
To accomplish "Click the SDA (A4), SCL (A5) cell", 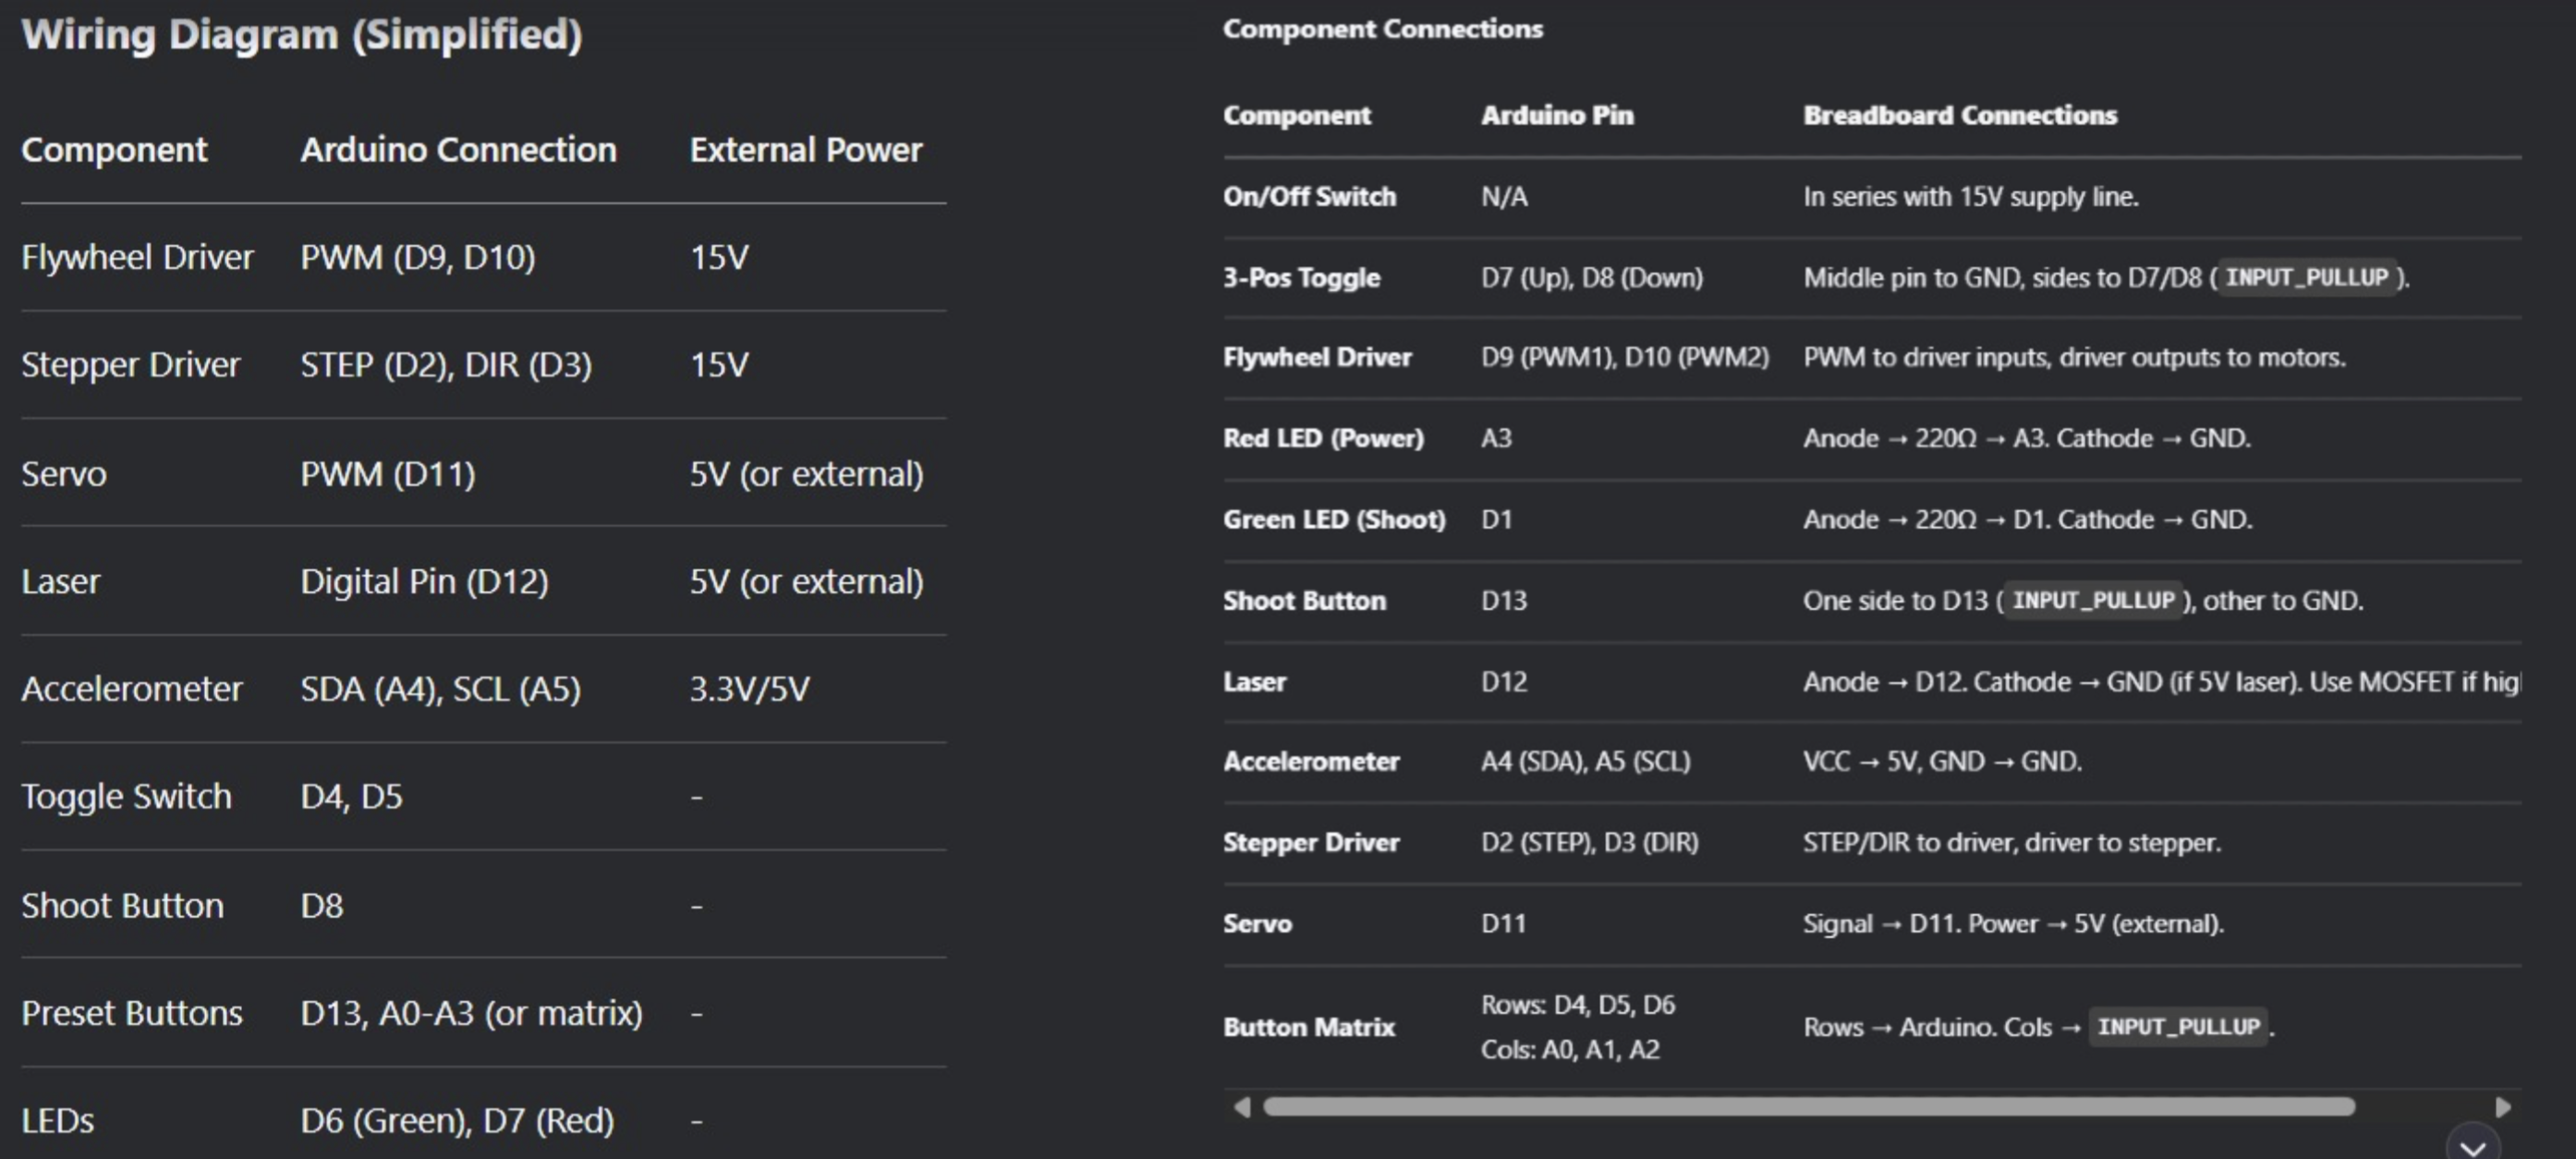I will coord(440,689).
